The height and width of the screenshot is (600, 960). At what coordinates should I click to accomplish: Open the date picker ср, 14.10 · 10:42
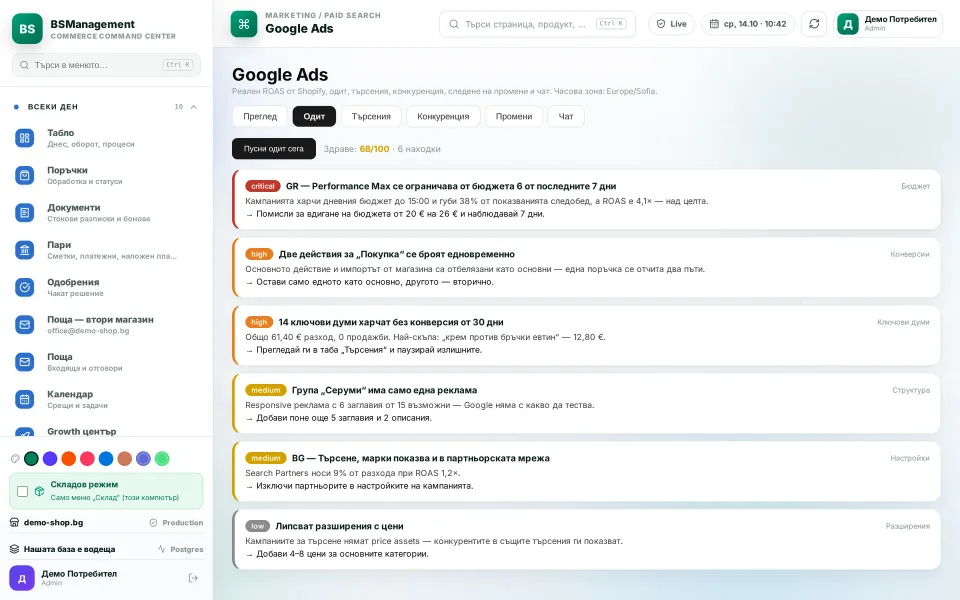click(x=748, y=24)
